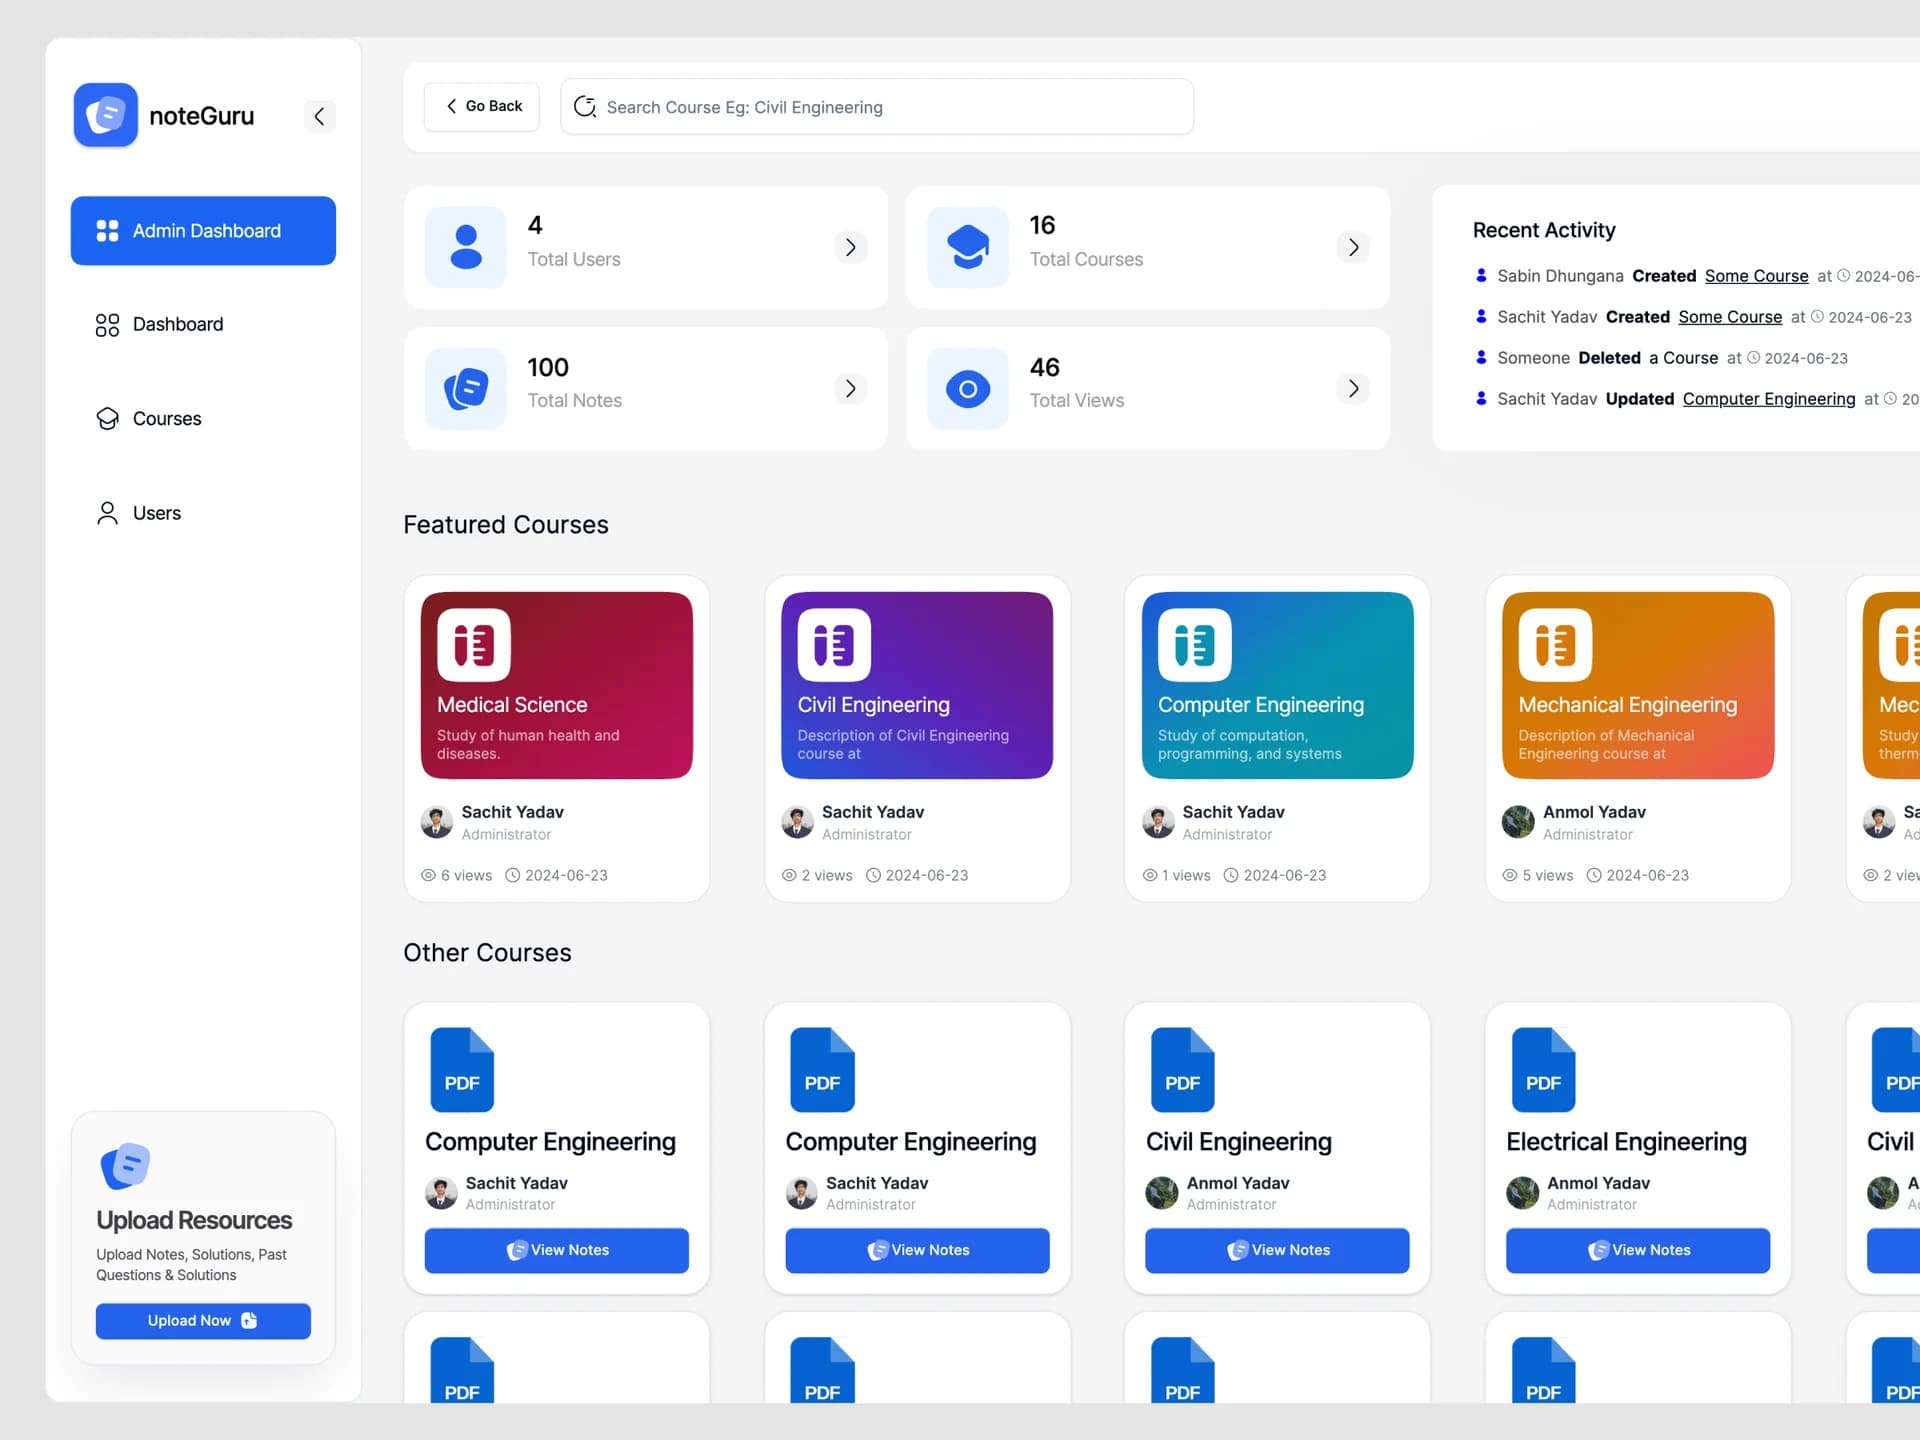Click the Total Courses graduation cap icon

click(967, 247)
